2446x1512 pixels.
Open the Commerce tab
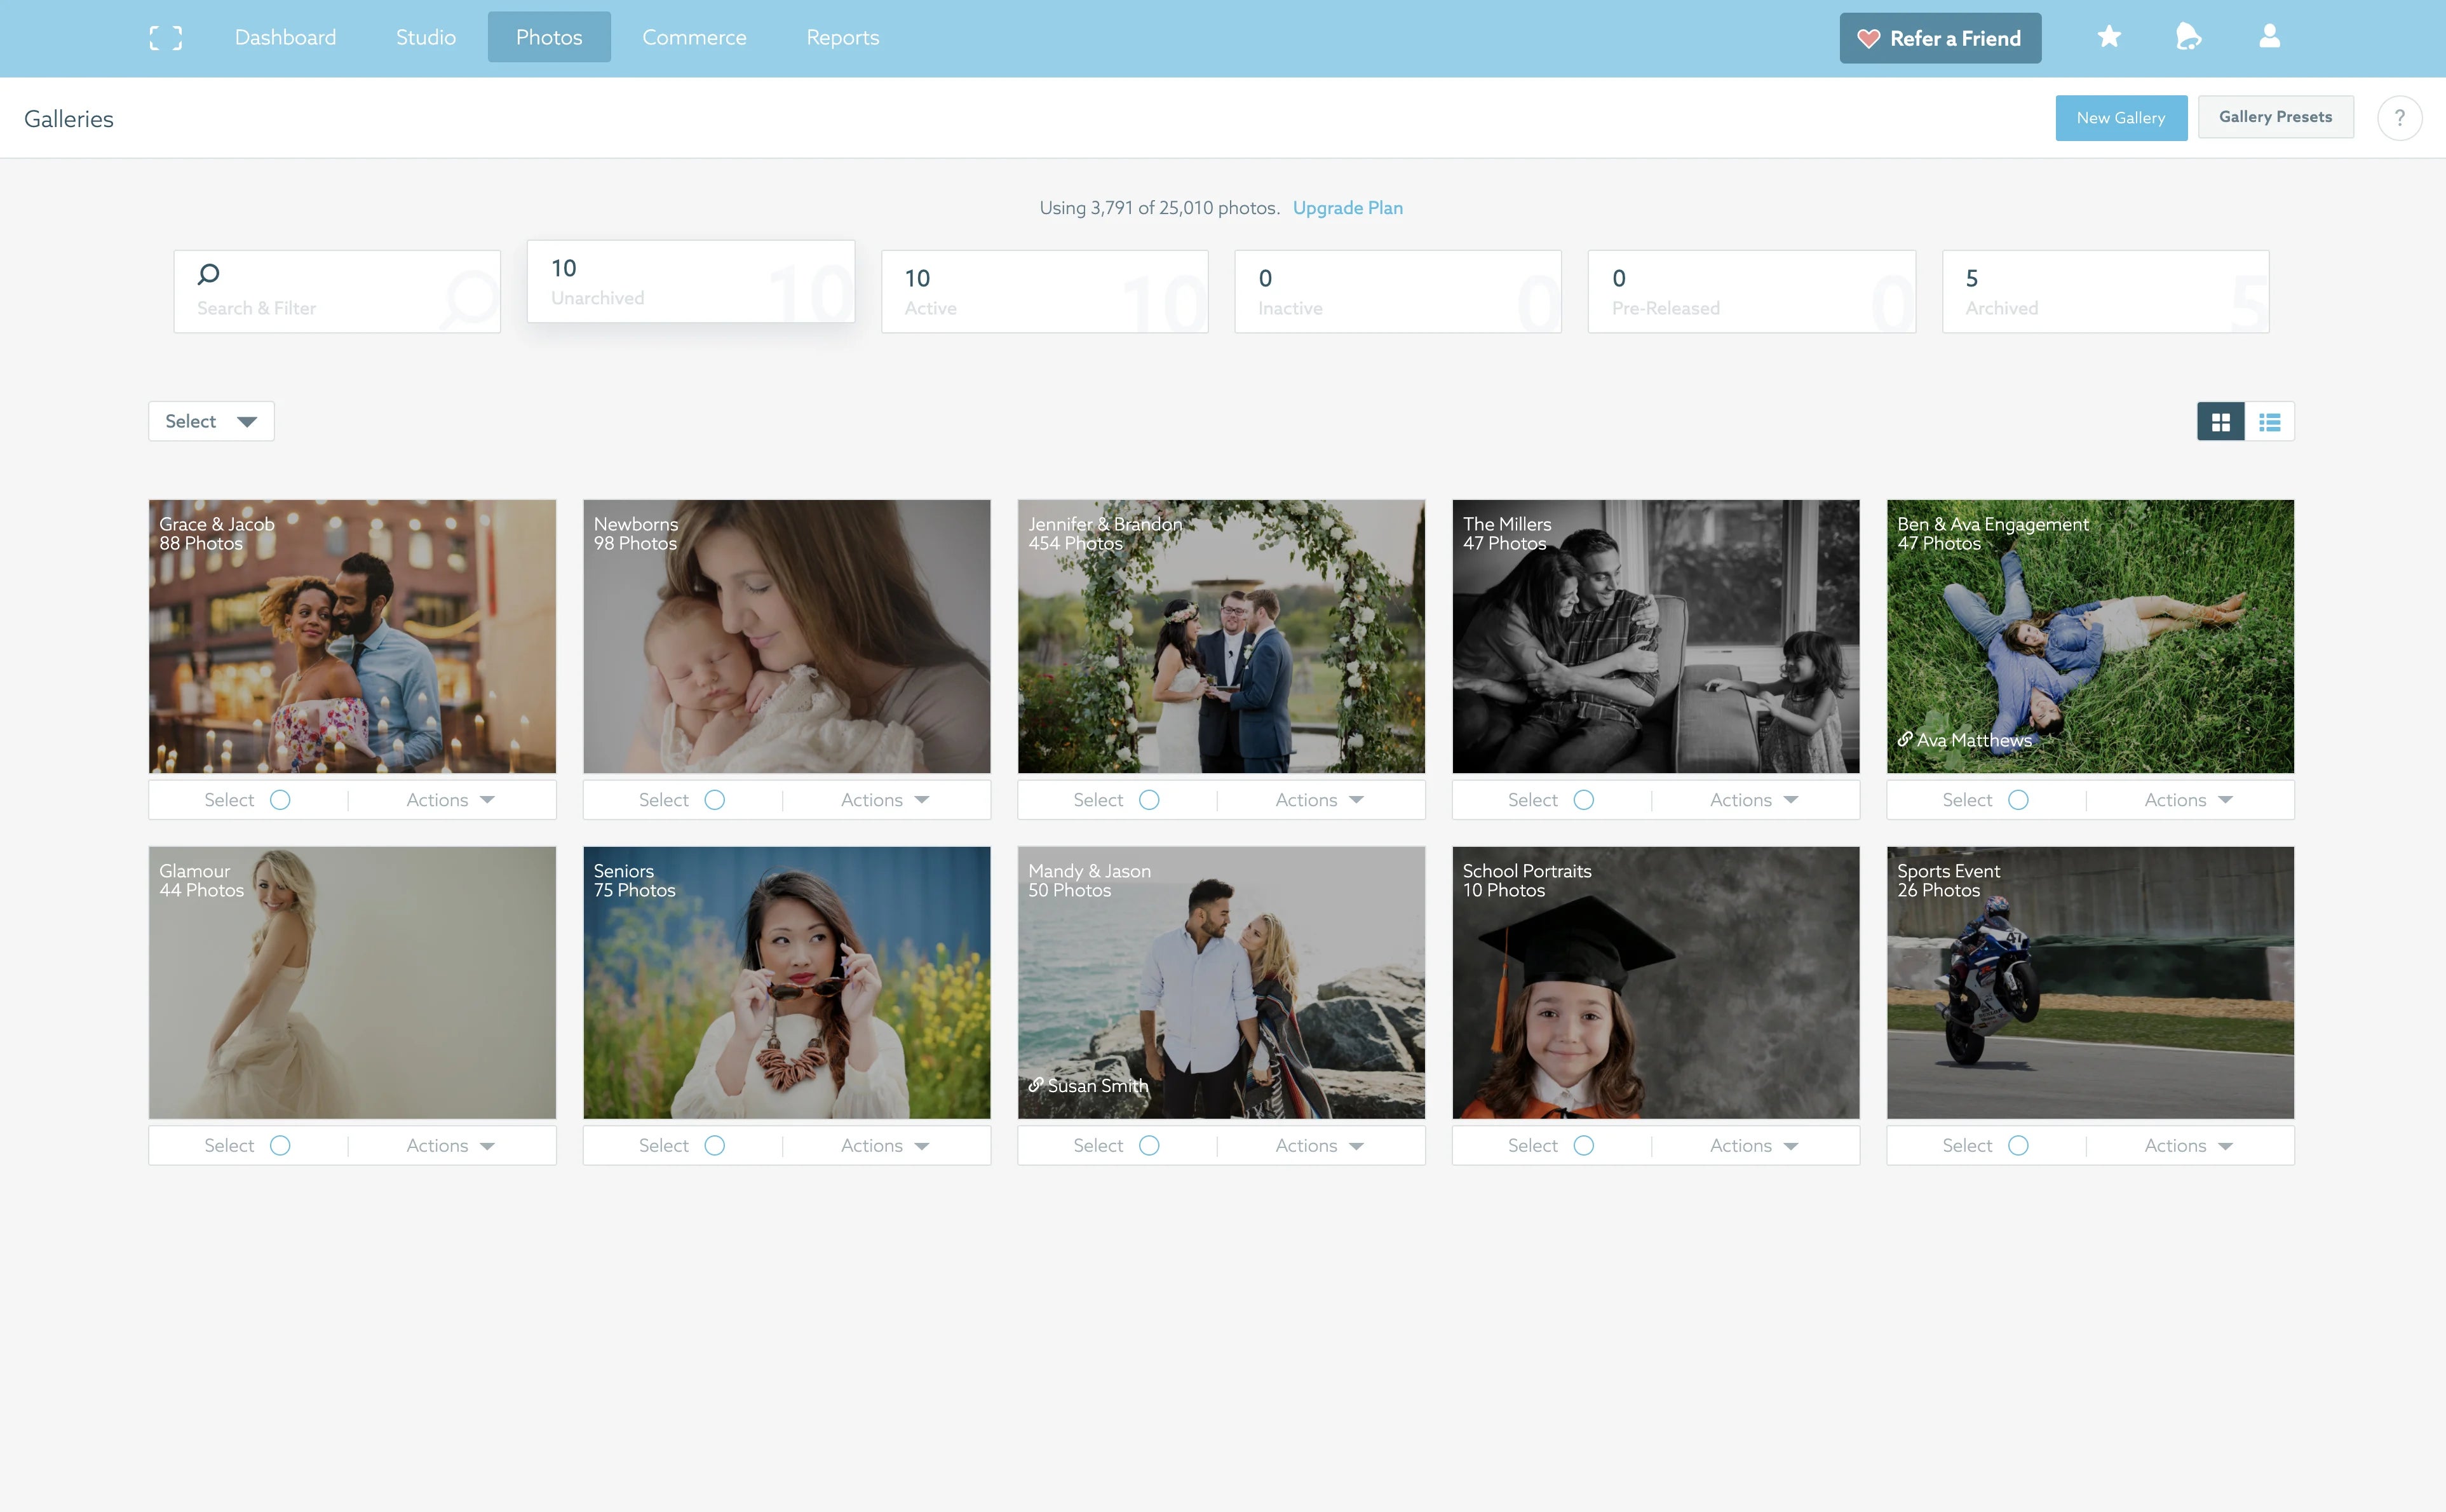click(x=694, y=37)
